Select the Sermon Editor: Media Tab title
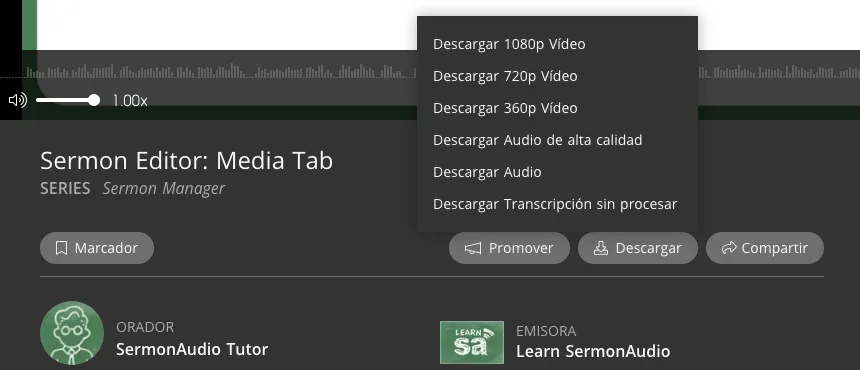This screenshot has width=860, height=370. coord(186,161)
